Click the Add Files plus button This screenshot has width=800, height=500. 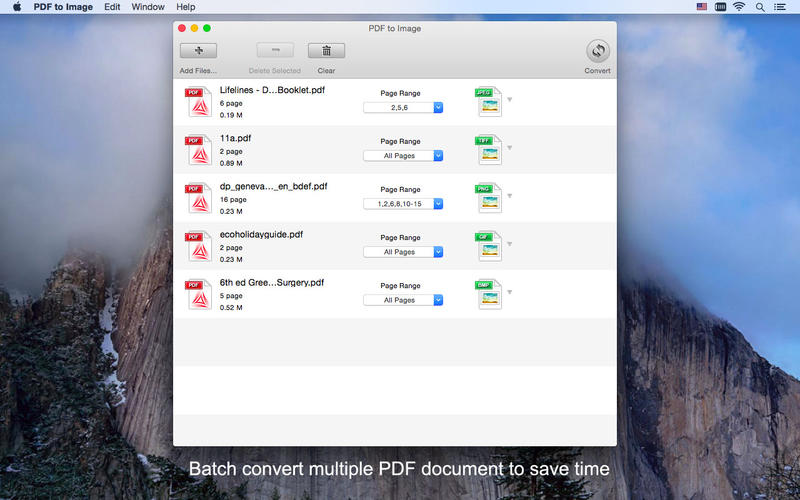(x=198, y=51)
